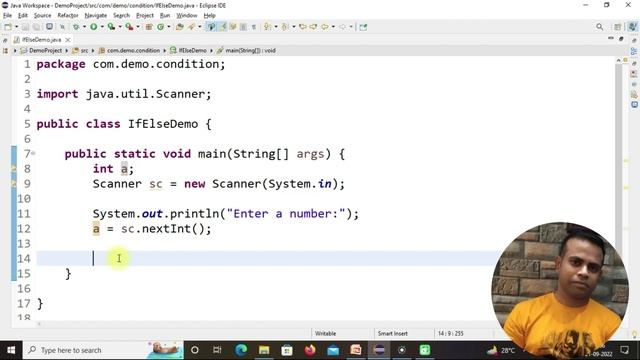Maximize the editor area
The image size is (640, 360).
click(x=621, y=39)
